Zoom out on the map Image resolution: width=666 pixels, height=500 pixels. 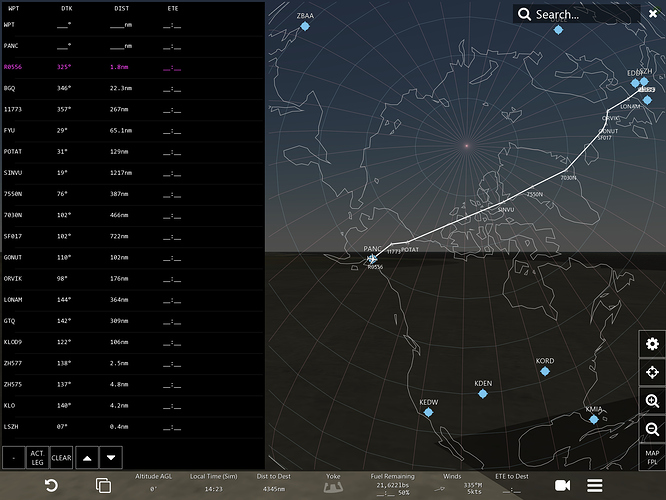click(652, 429)
